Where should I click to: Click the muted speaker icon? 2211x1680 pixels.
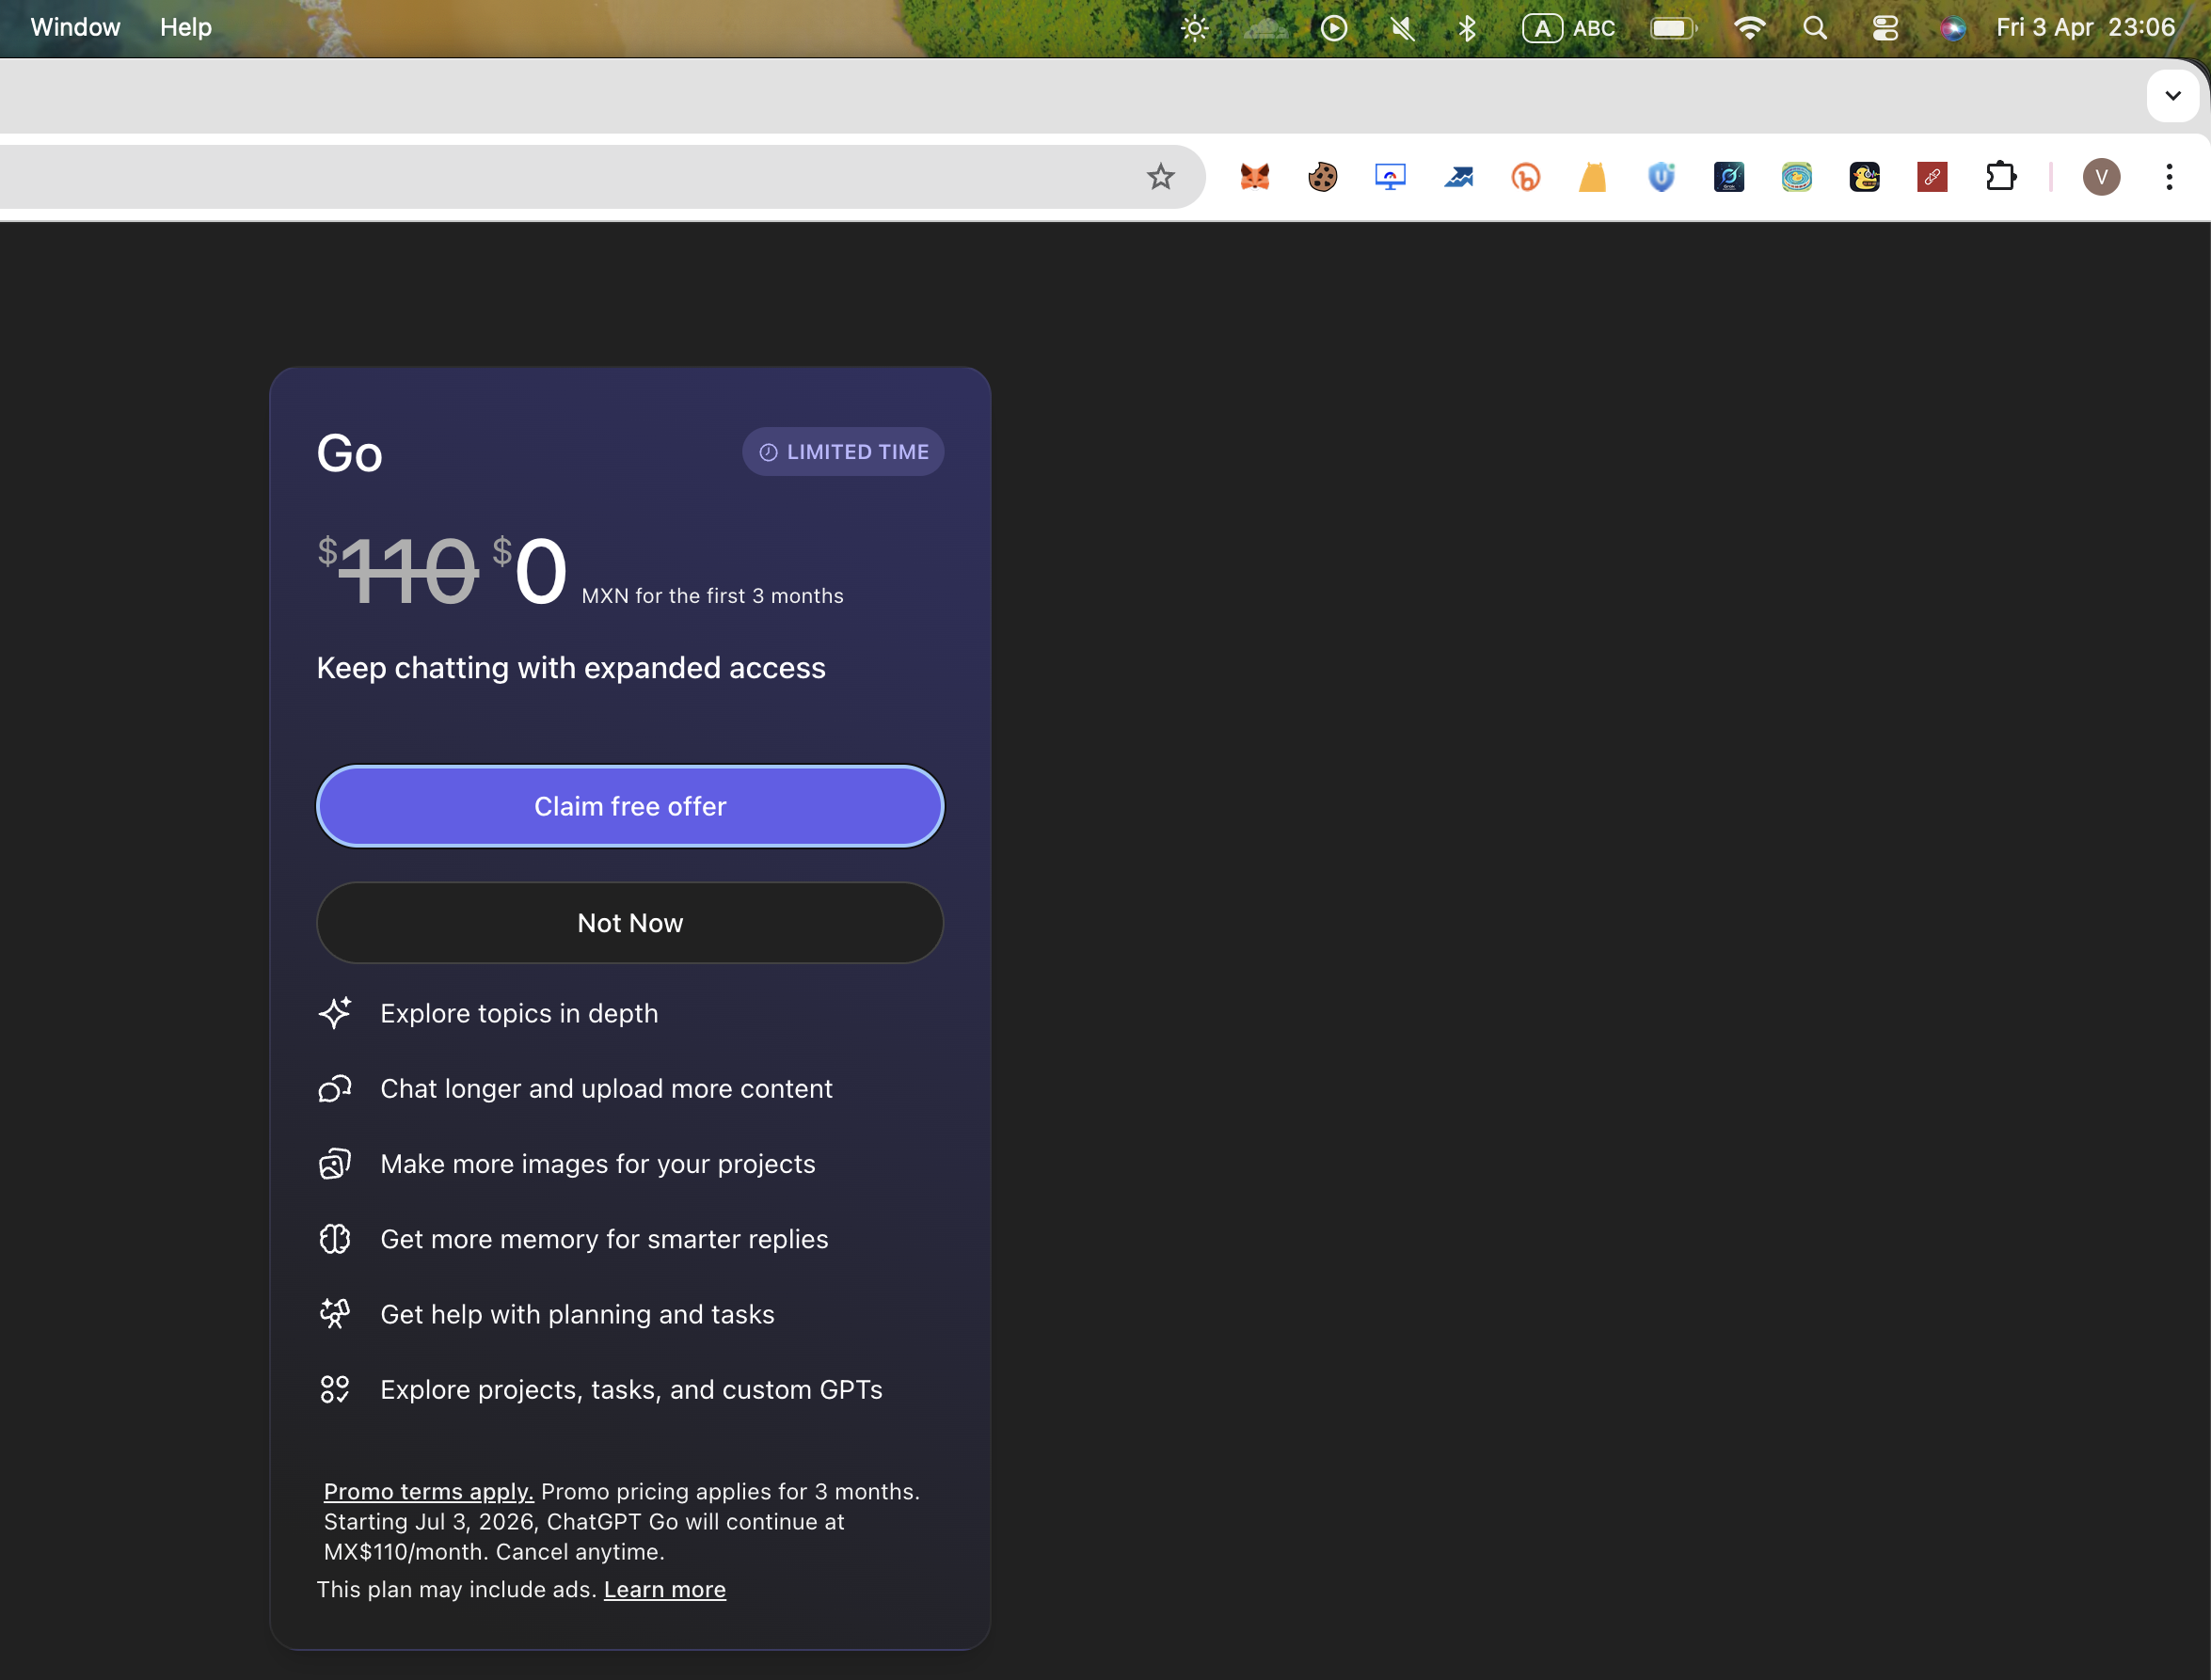tap(1402, 28)
